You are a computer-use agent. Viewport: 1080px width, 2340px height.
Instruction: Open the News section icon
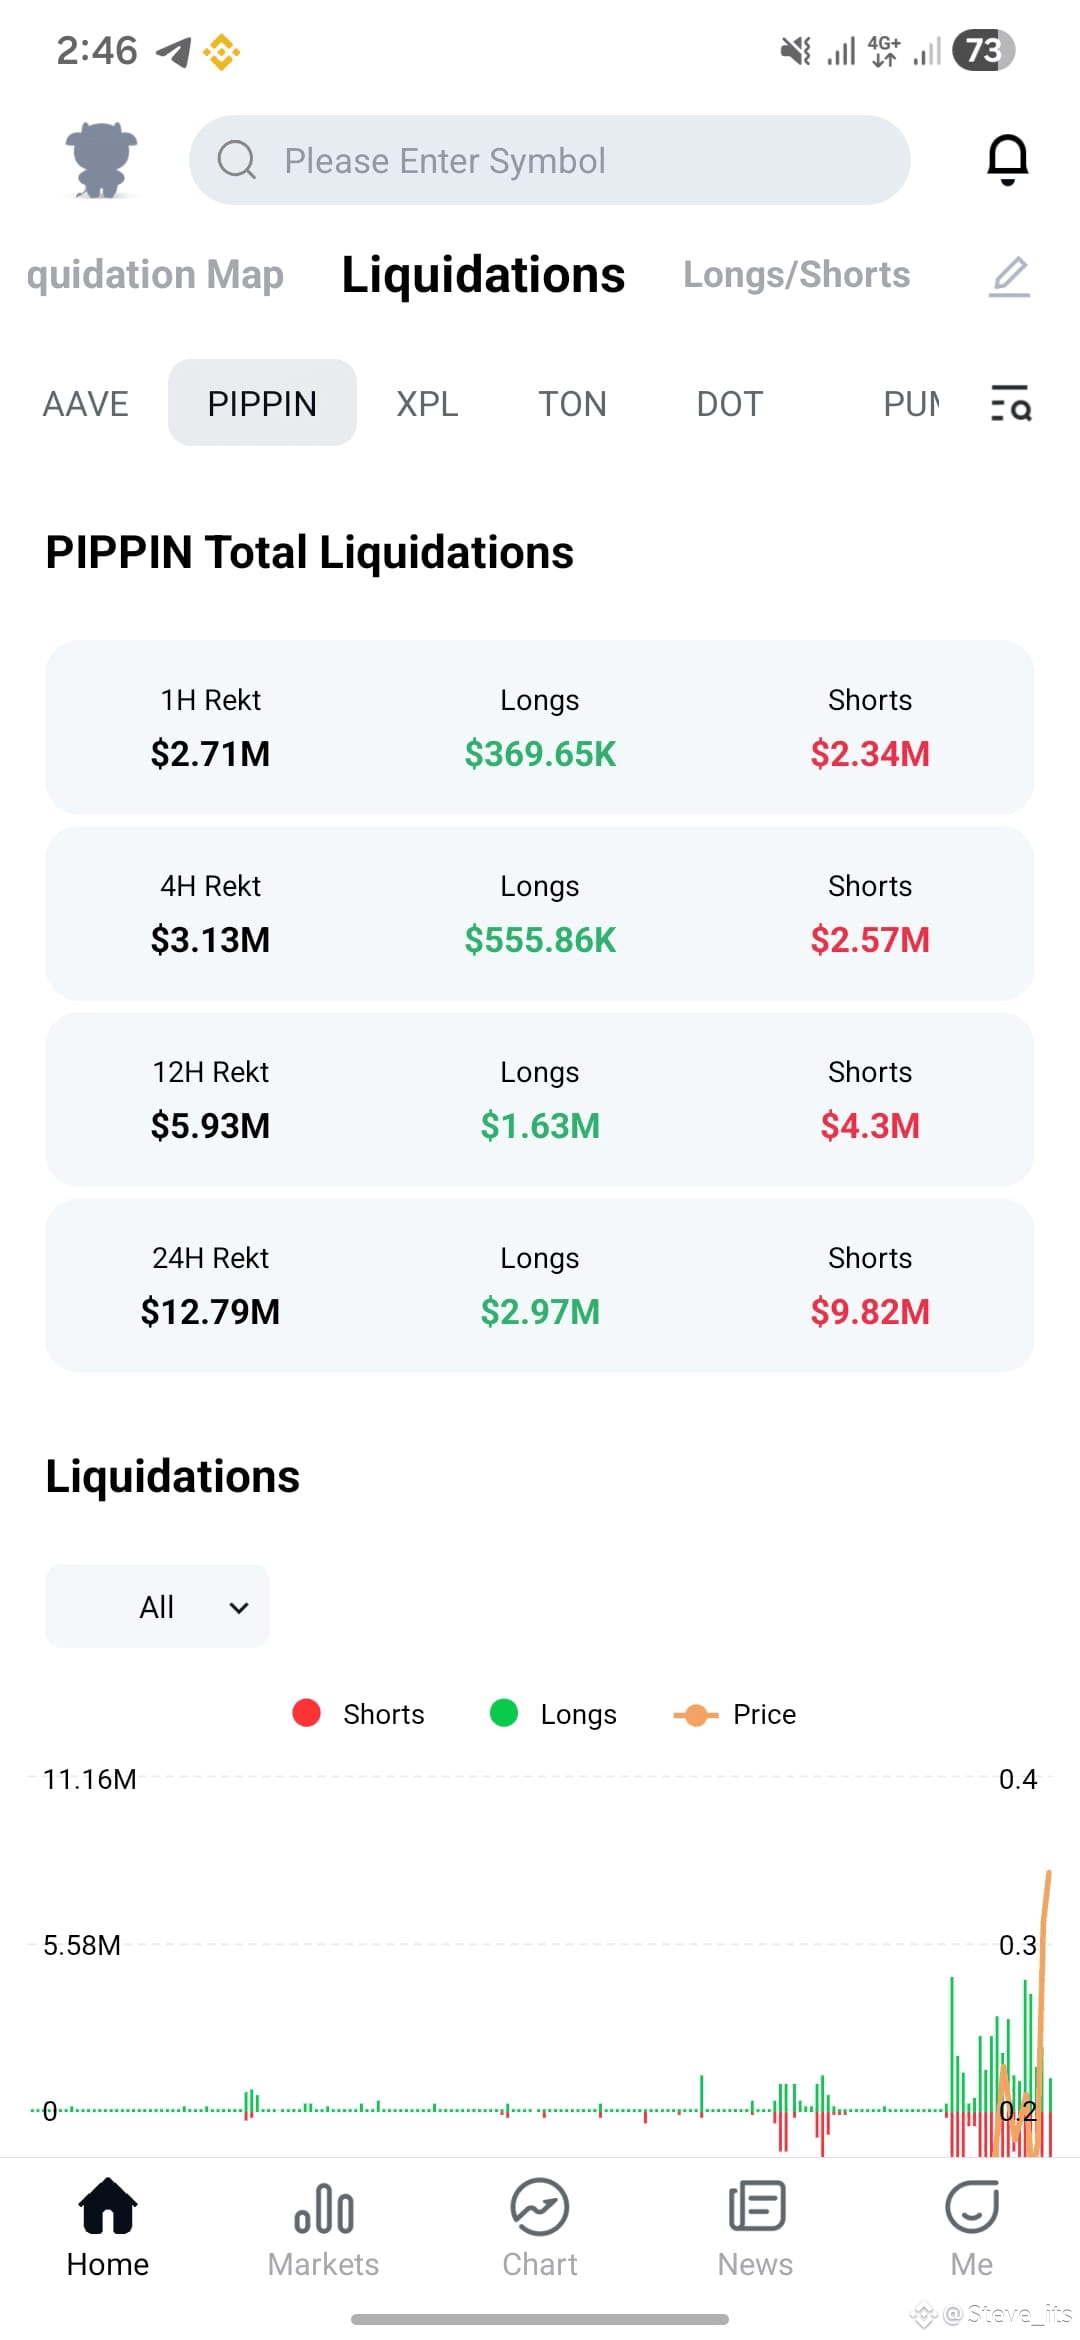(756, 2228)
